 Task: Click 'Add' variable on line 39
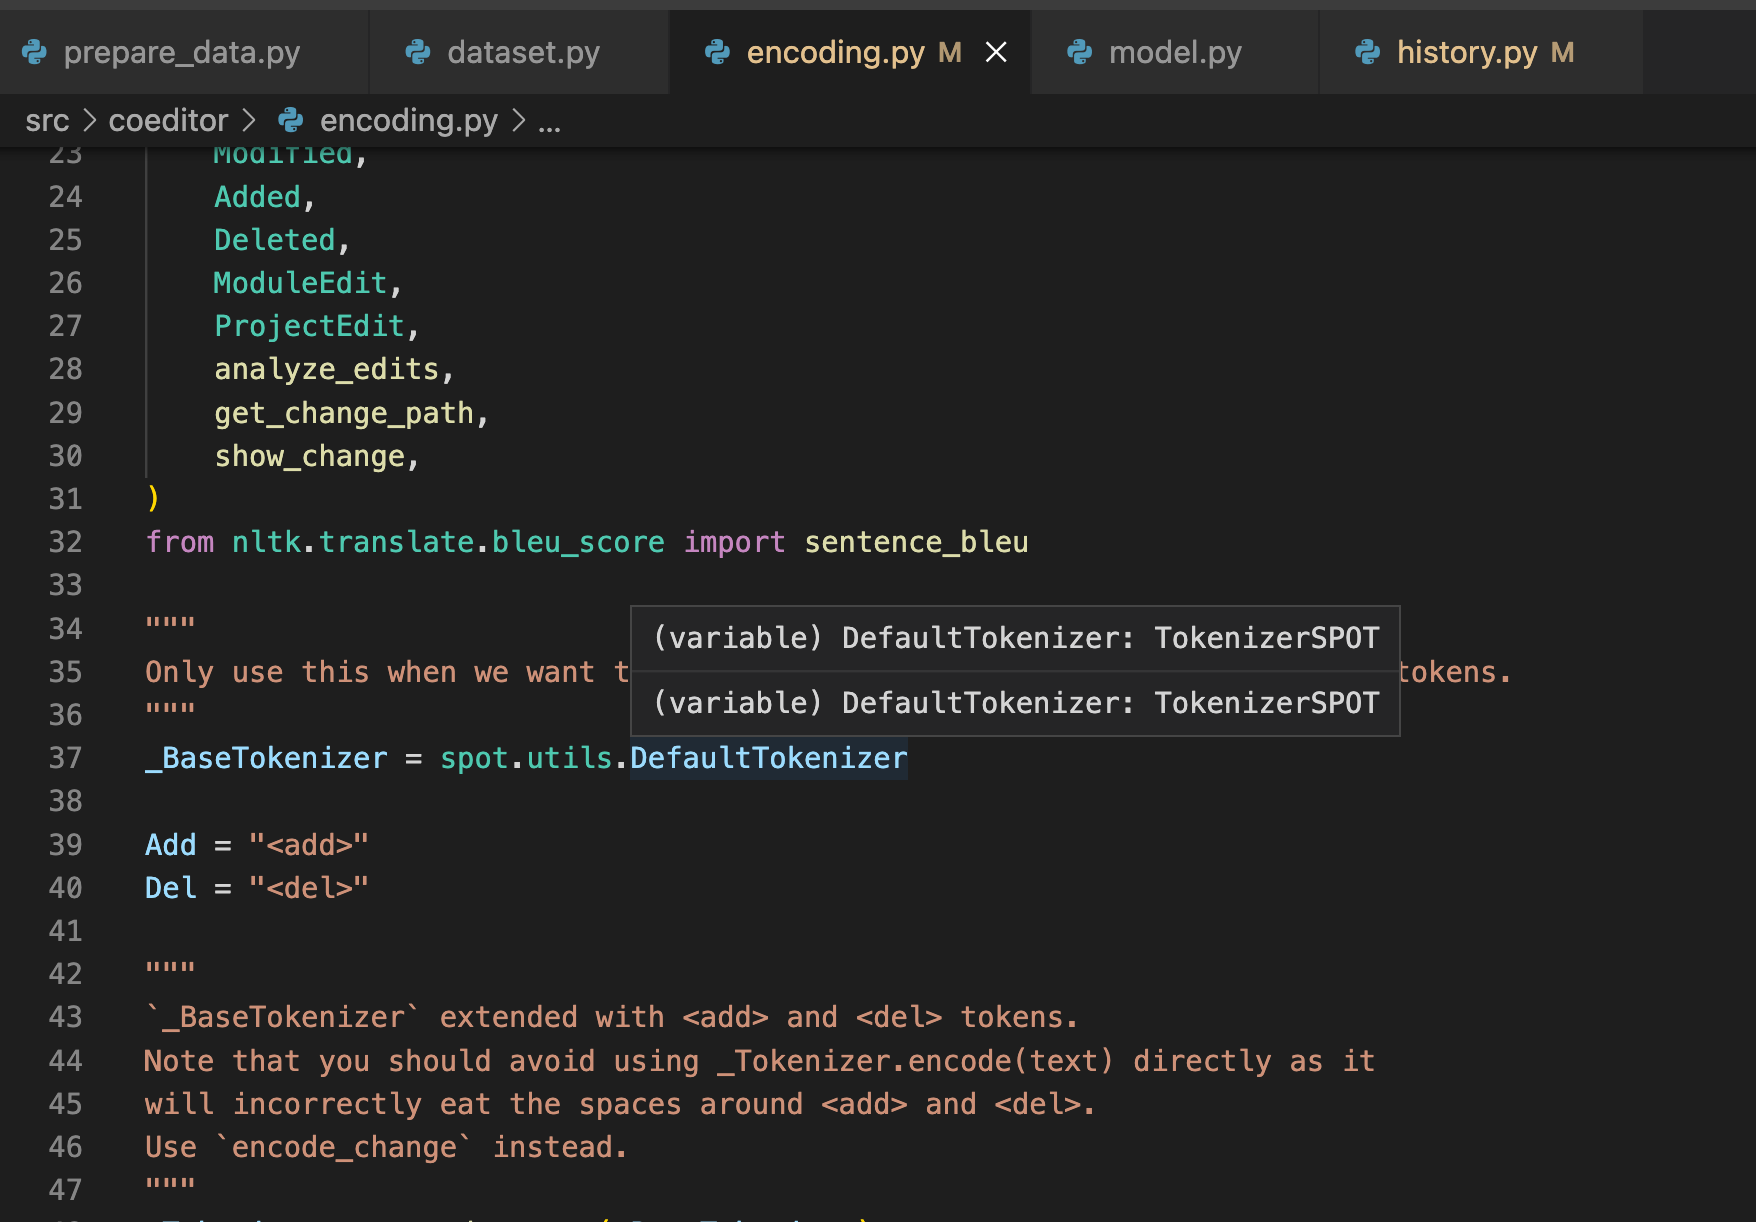(171, 845)
